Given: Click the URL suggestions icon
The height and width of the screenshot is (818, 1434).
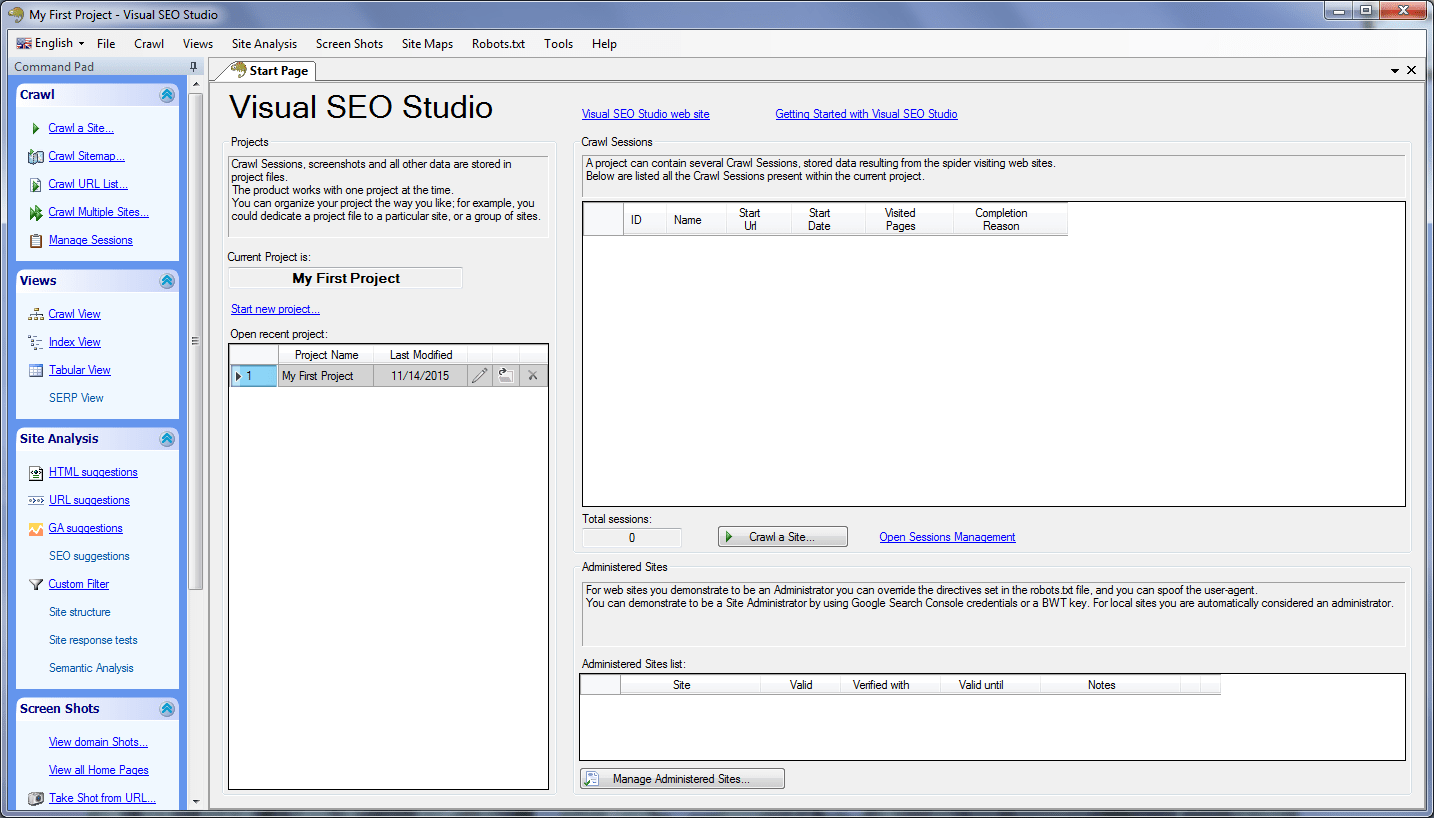Looking at the screenshot, I should click(x=36, y=500).
